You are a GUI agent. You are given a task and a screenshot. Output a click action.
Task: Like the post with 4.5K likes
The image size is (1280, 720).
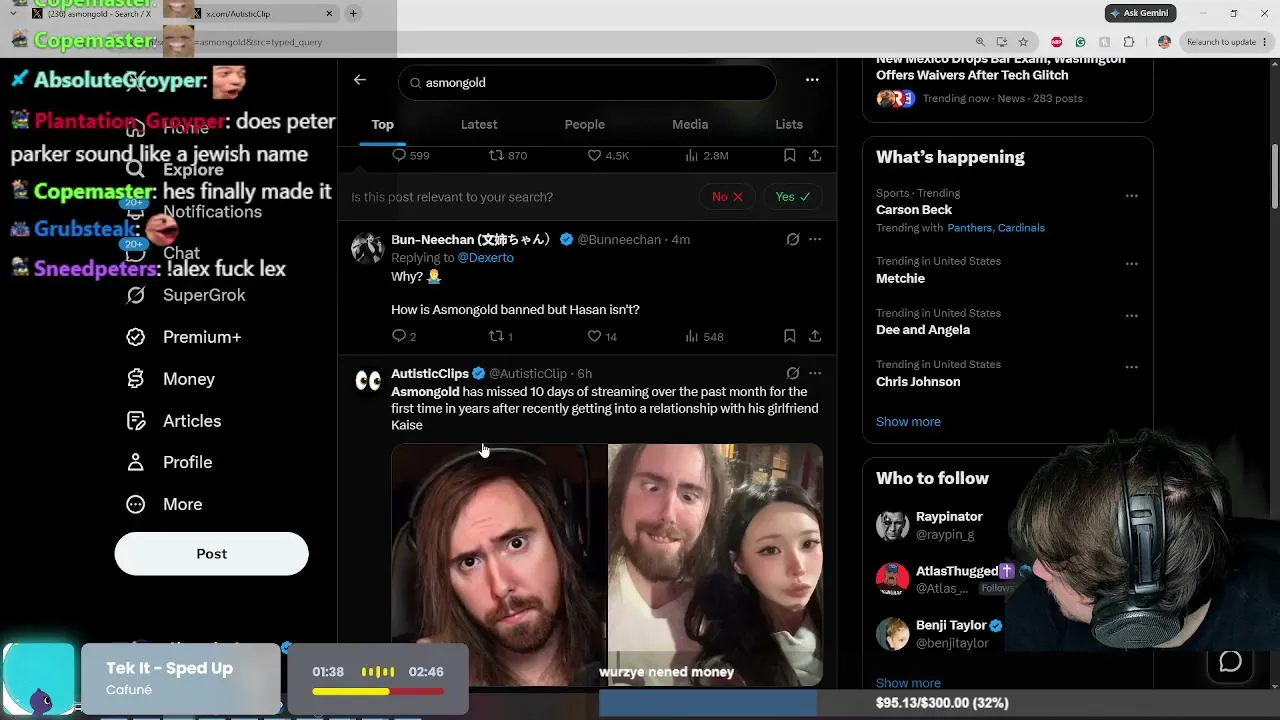pos(608,155)
